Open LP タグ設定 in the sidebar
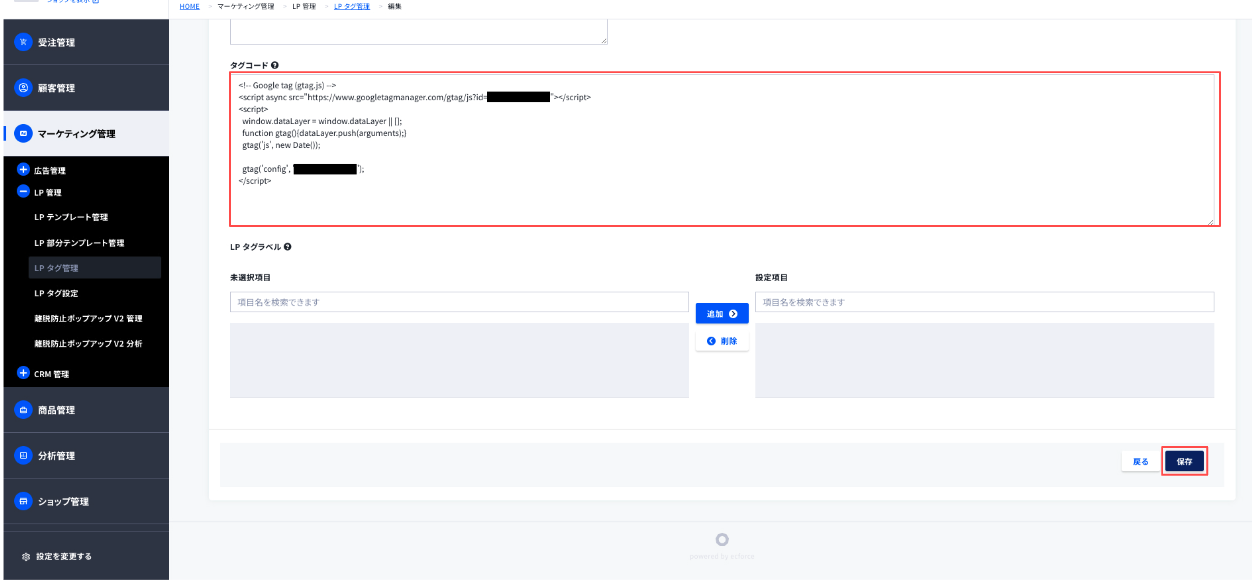 56,293
